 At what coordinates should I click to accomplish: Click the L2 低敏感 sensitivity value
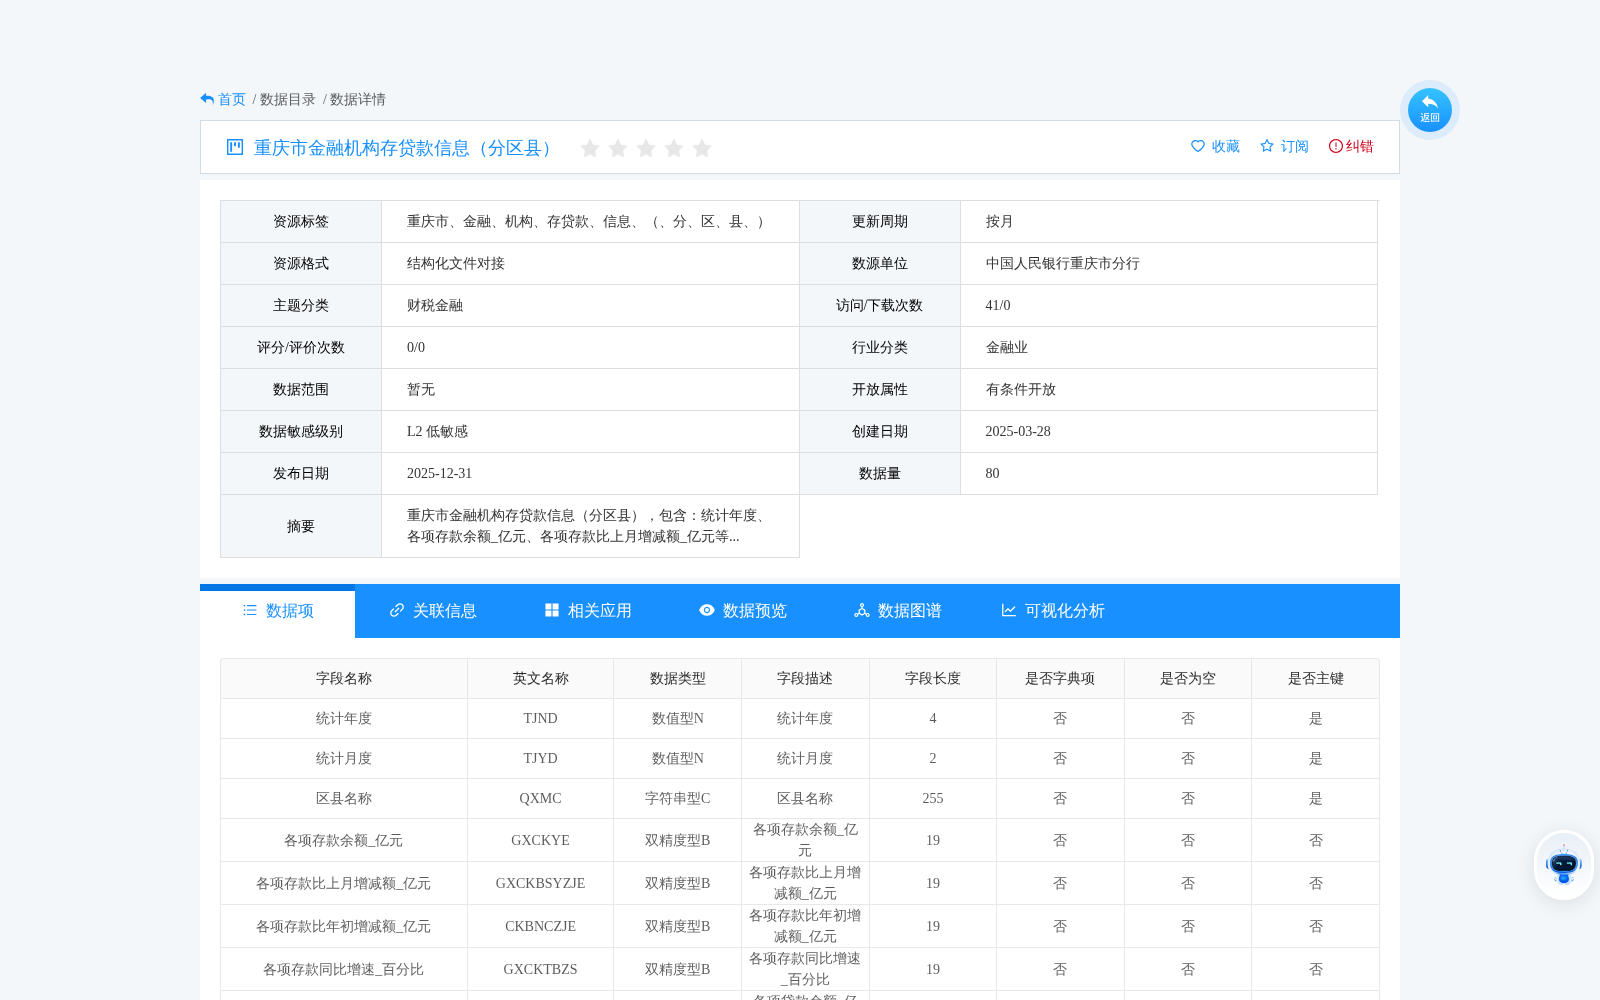[437, 432]
